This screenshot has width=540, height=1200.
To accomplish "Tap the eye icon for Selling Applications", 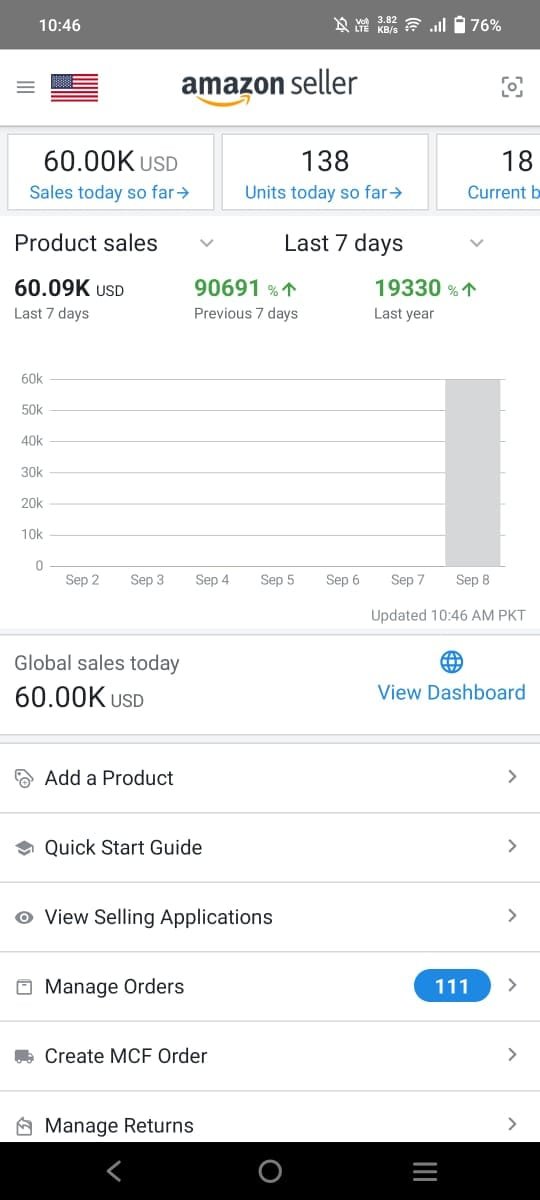I will (x=25, y=918).
